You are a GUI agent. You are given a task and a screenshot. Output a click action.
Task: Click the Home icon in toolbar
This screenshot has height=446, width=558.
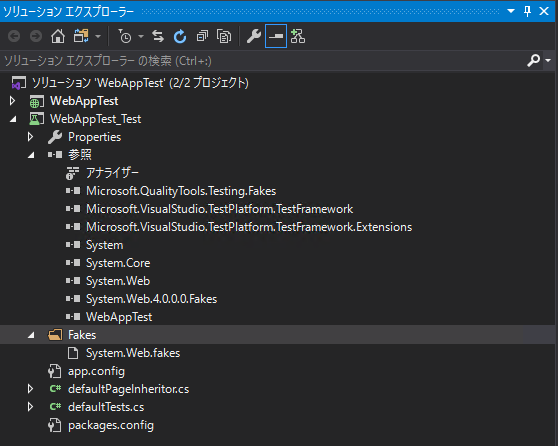tap(58, 36)
